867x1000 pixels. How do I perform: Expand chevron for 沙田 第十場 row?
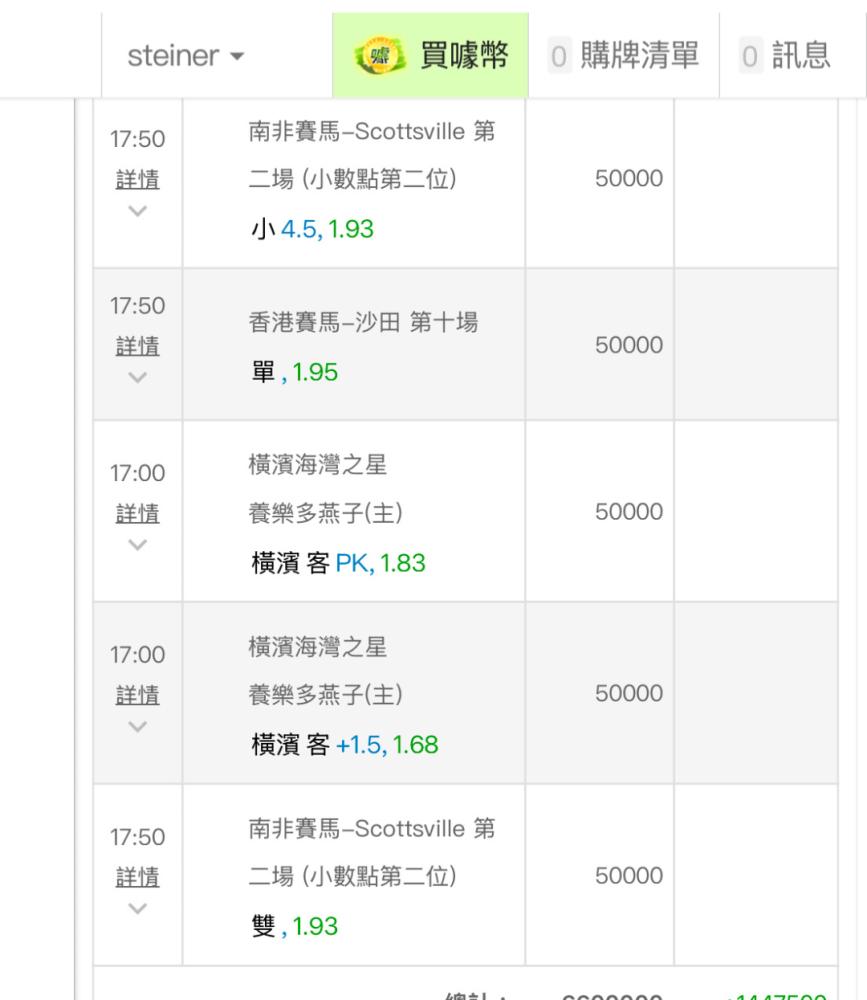coord(138,377)
